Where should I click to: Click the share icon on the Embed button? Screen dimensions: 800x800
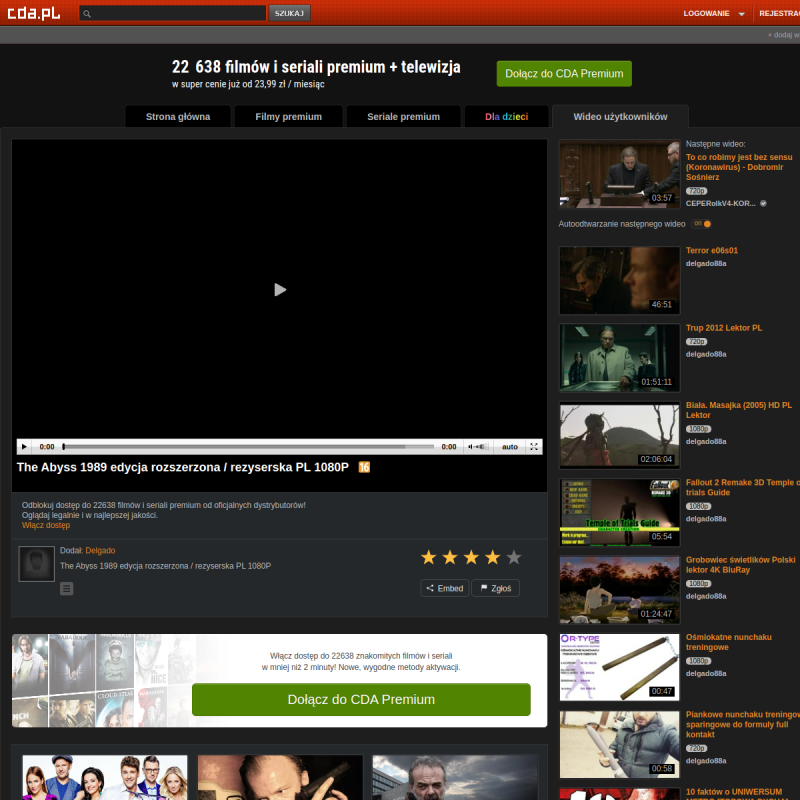[x=430, y=588]
